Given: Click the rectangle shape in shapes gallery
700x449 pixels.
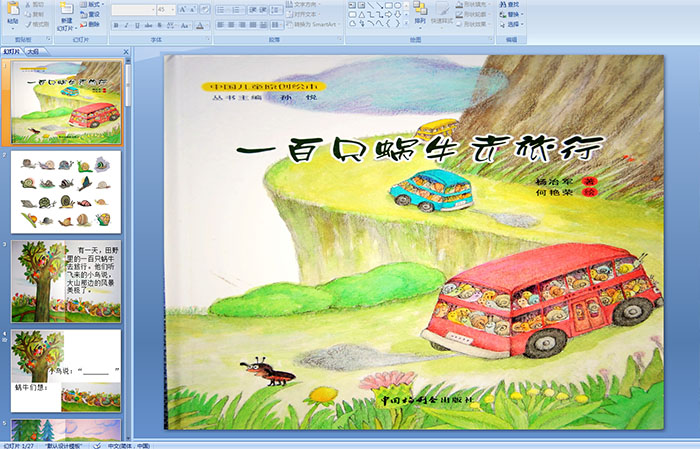Looking at the screenshot, I should [x=388, y=5].
